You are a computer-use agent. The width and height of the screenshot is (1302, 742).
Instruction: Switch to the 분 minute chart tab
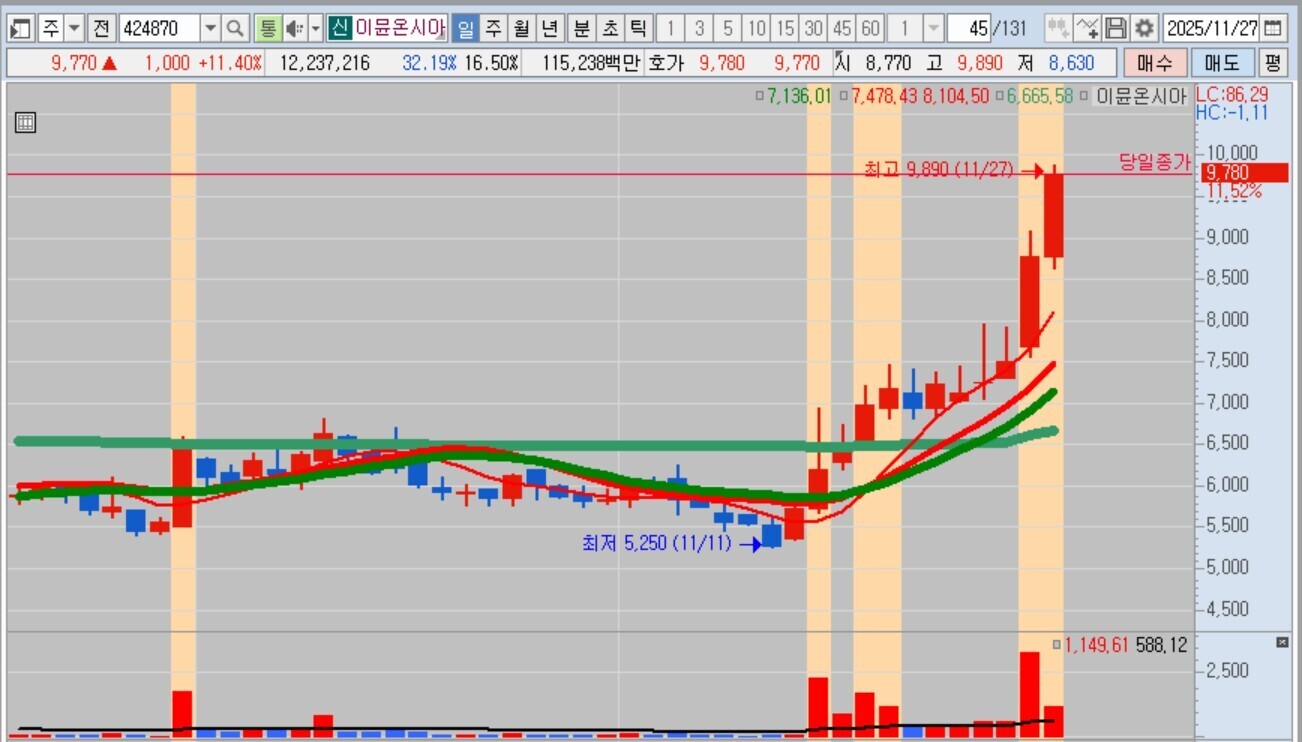click(582, 28)
